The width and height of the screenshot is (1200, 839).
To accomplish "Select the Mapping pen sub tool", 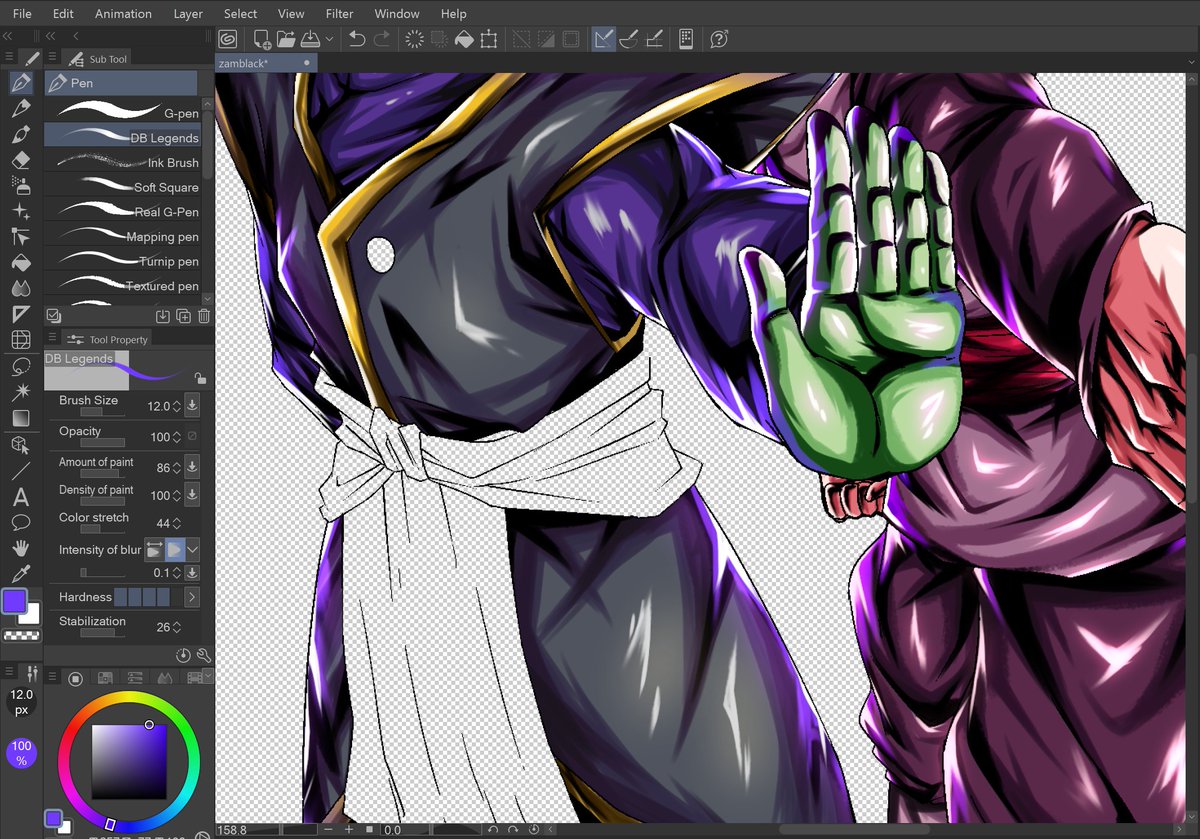I will coord(123,237).
